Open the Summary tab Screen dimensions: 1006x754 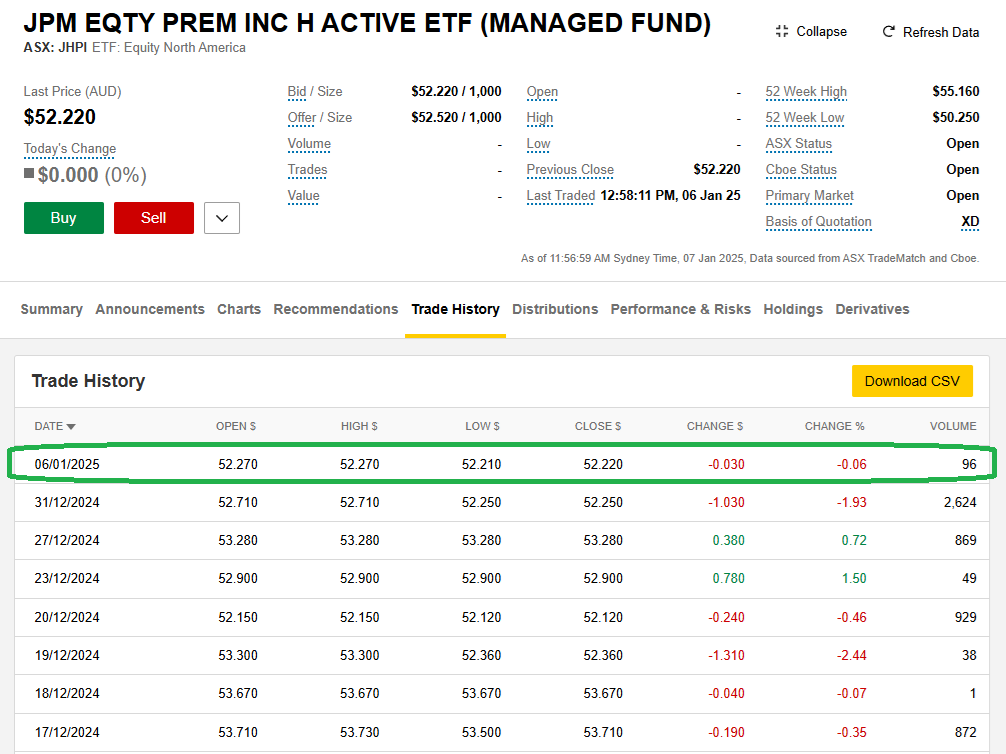[x=52, y=309]
